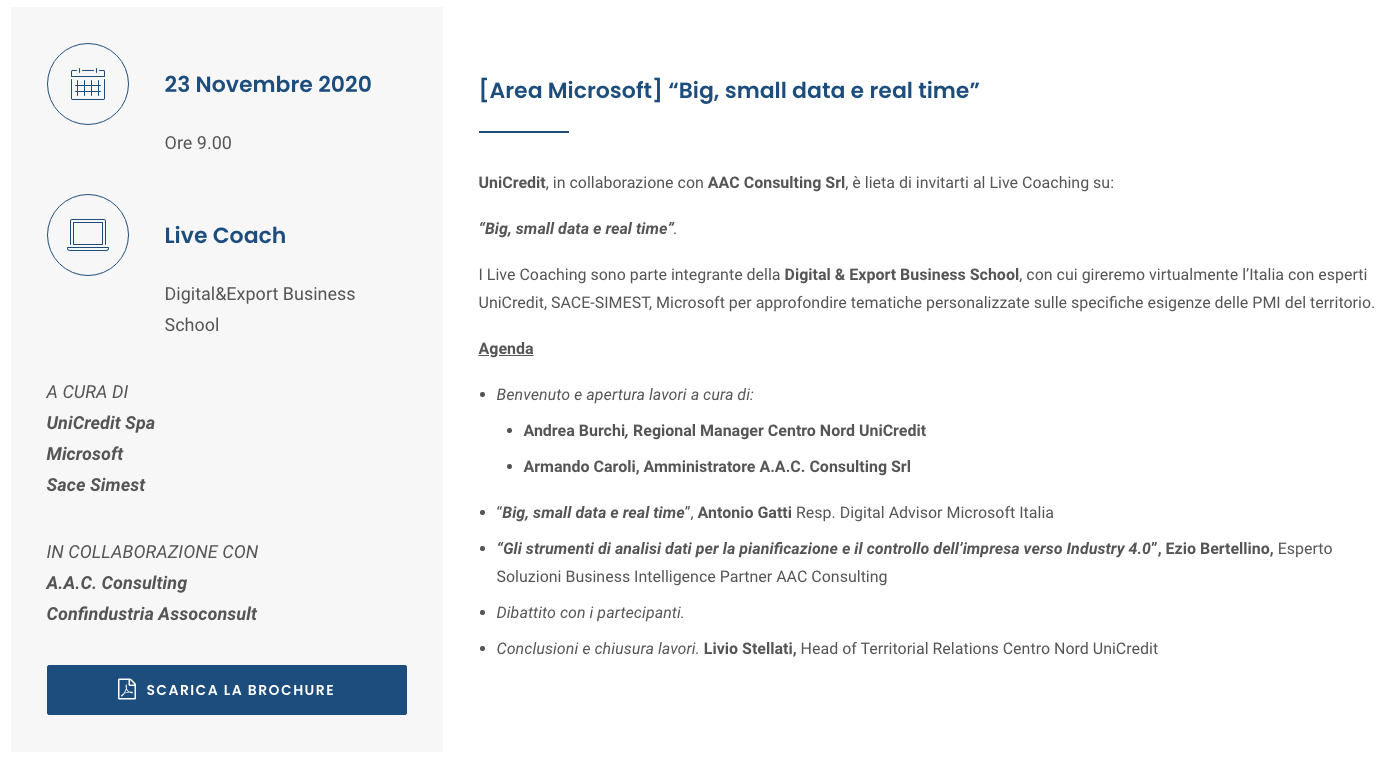Image resolution: width=1391 pixels, height=770 pixels.
Task: Click the Andrea Burchi agenda entry
Action: coord(724,430)
